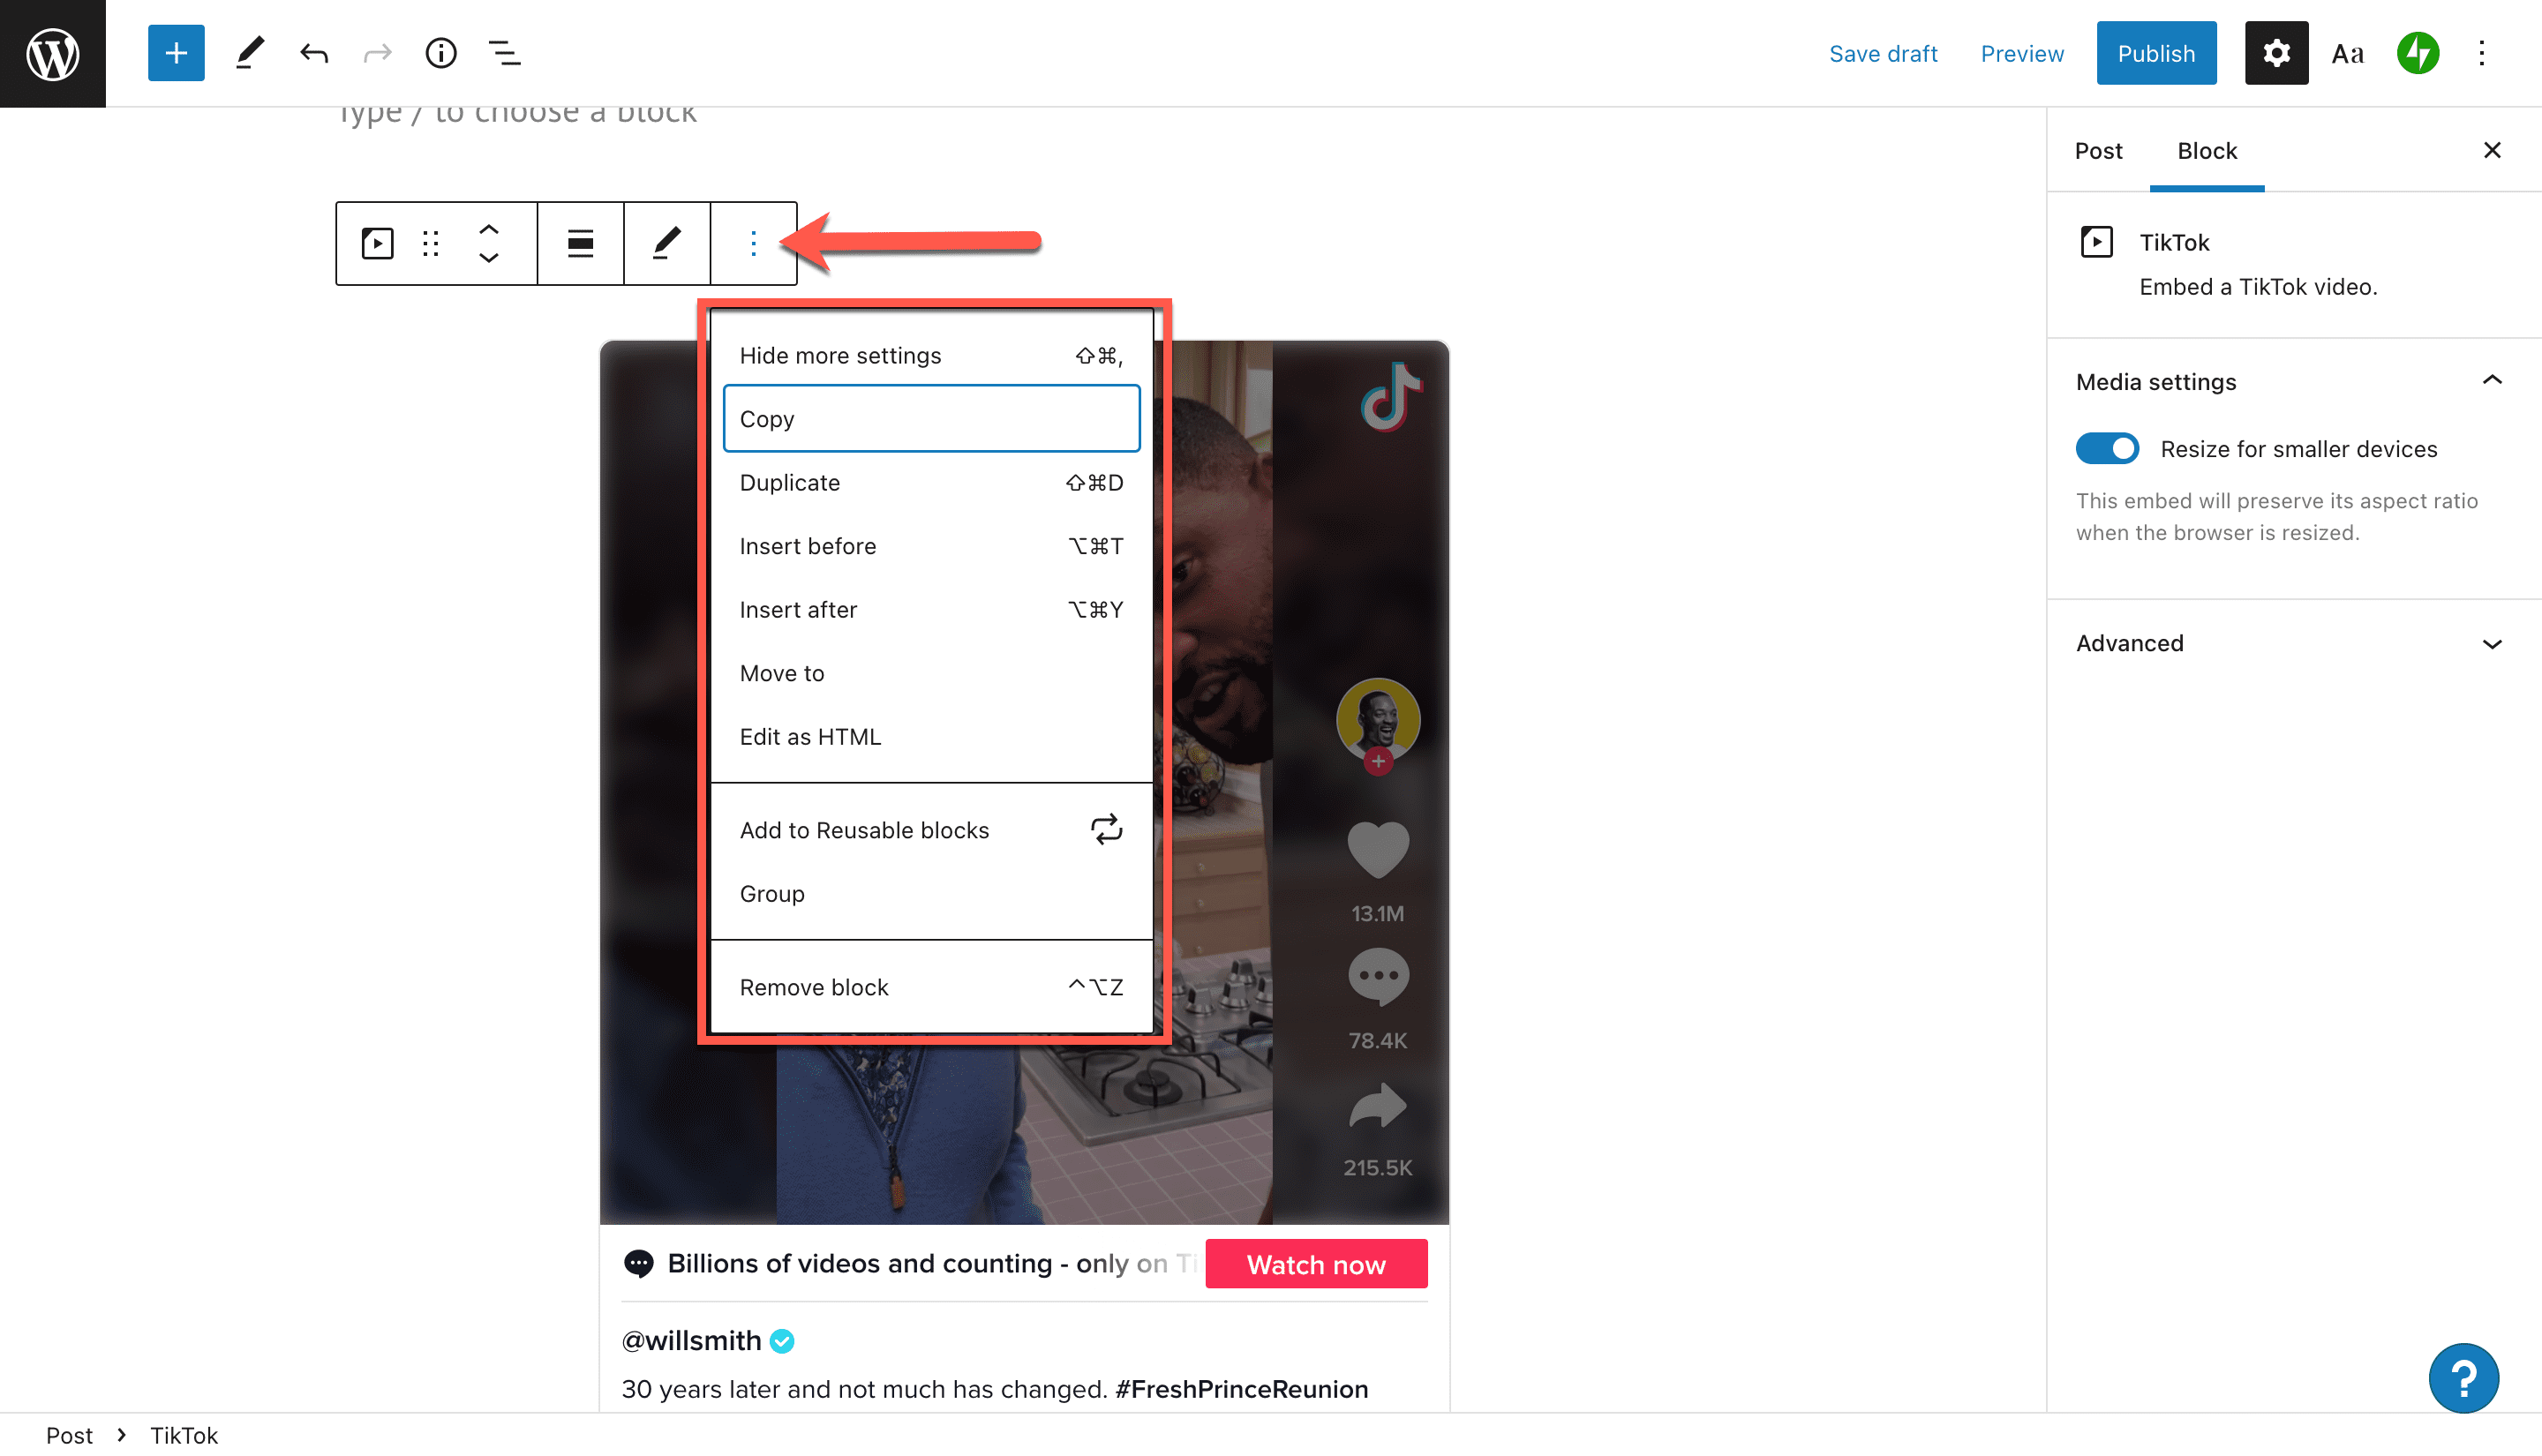Toggle Resize for smaller devices
Screen dimensions: 2542x1456
point(2105,448)
